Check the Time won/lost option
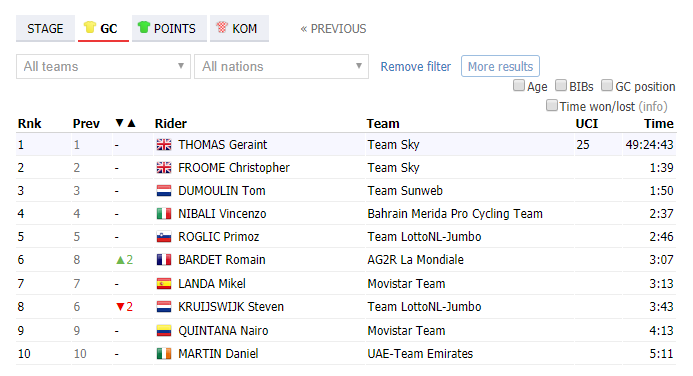The height and width of the screenshot is (376, 693). [x=552, y=105]
